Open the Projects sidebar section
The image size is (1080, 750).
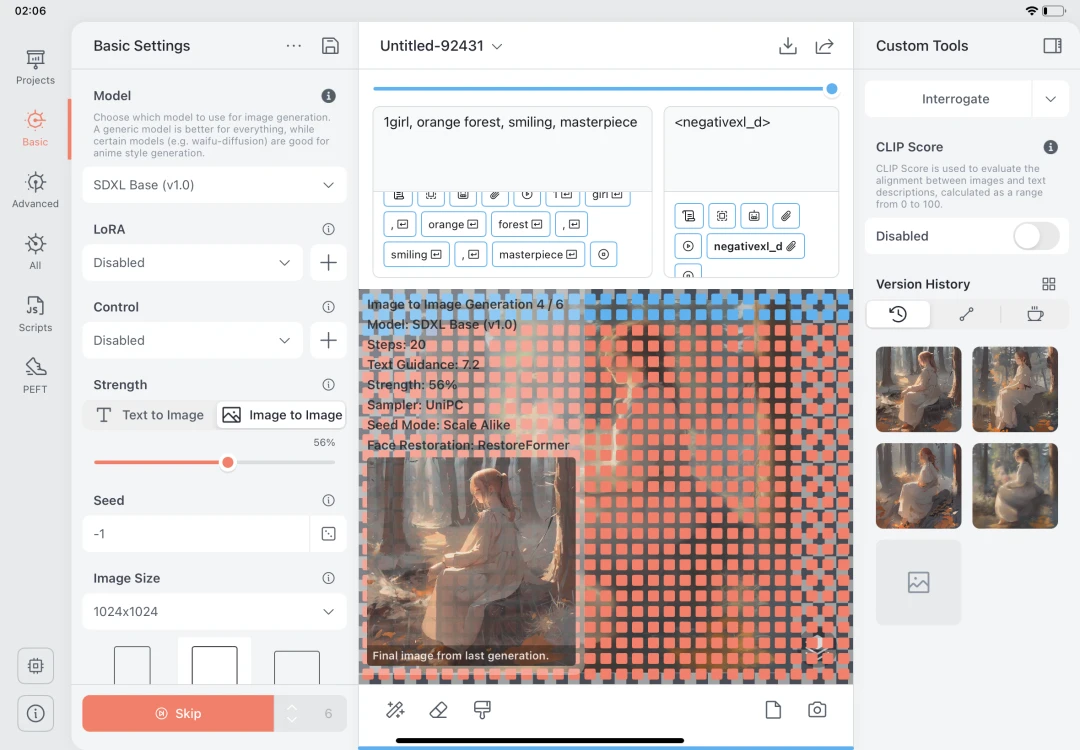[x=35, y=67]
